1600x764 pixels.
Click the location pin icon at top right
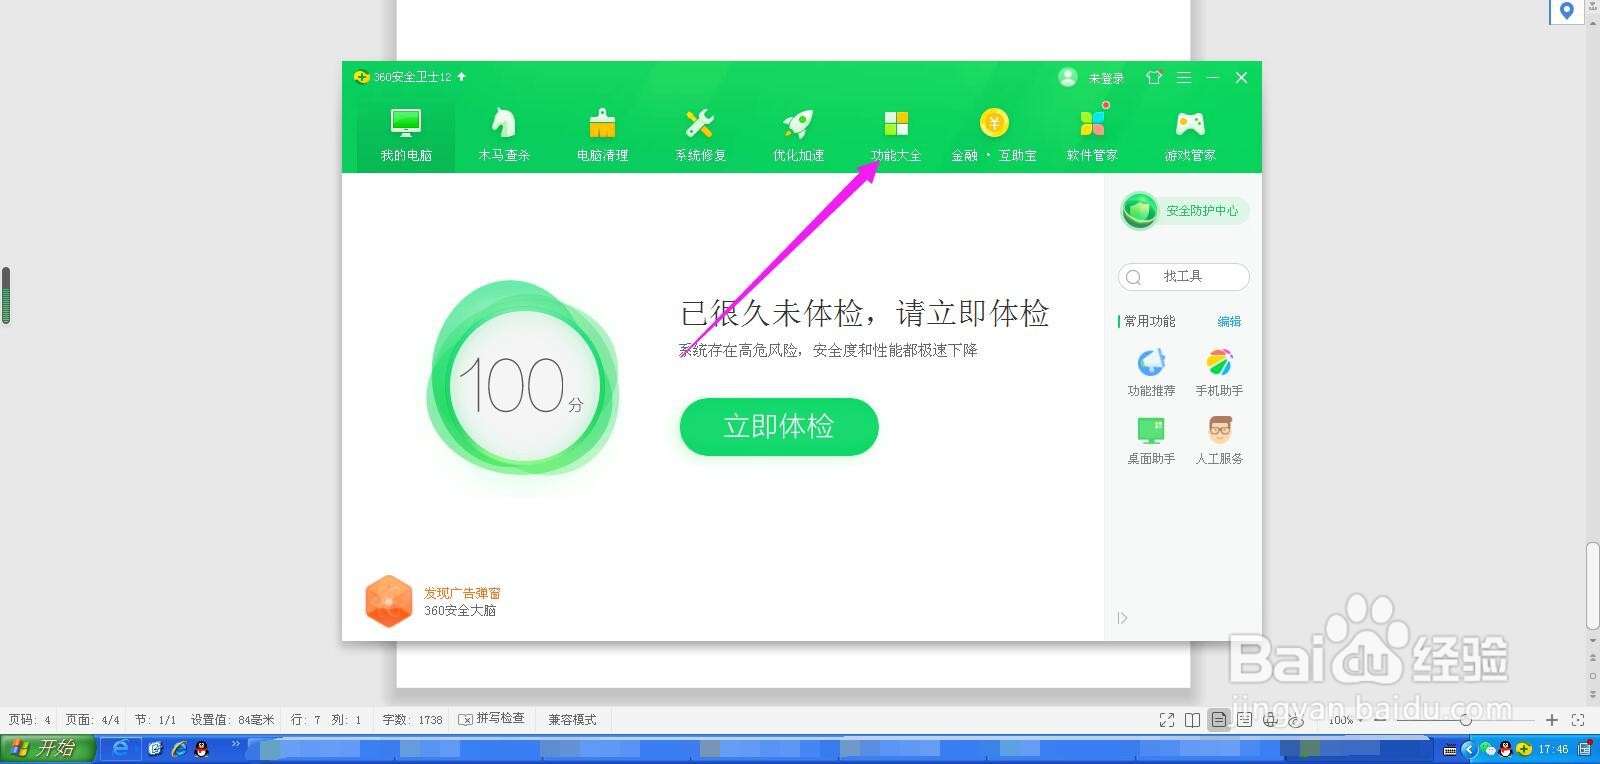1567,11
